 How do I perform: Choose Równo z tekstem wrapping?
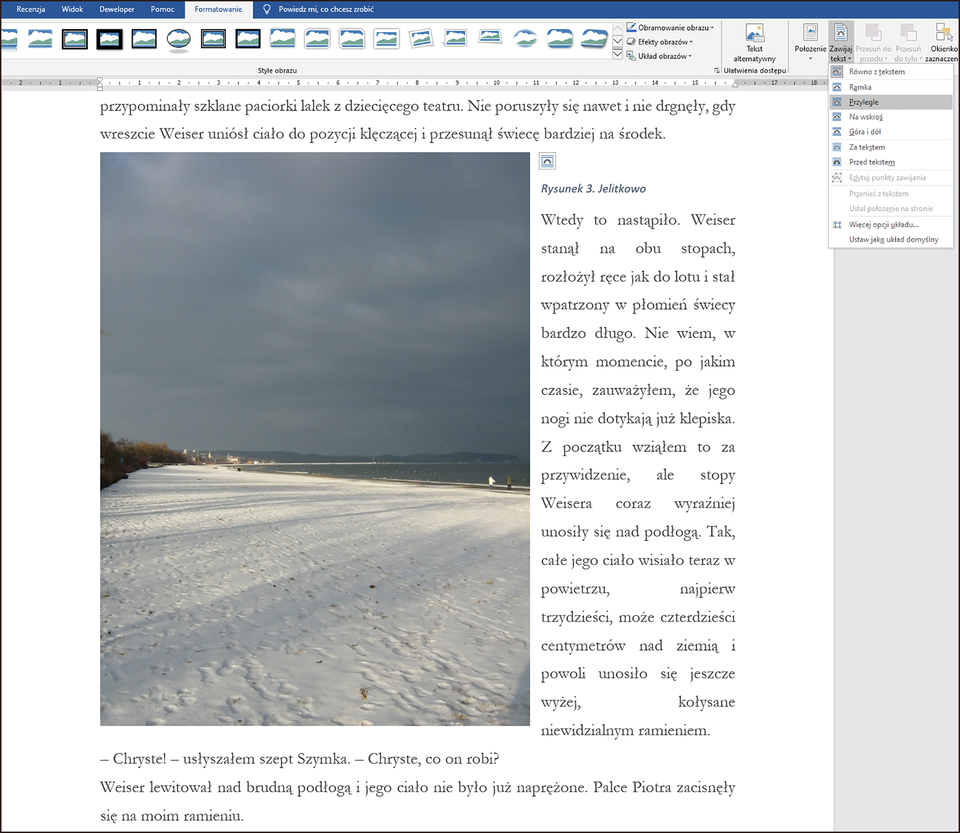pyautogui.click(x=876, y=72)
